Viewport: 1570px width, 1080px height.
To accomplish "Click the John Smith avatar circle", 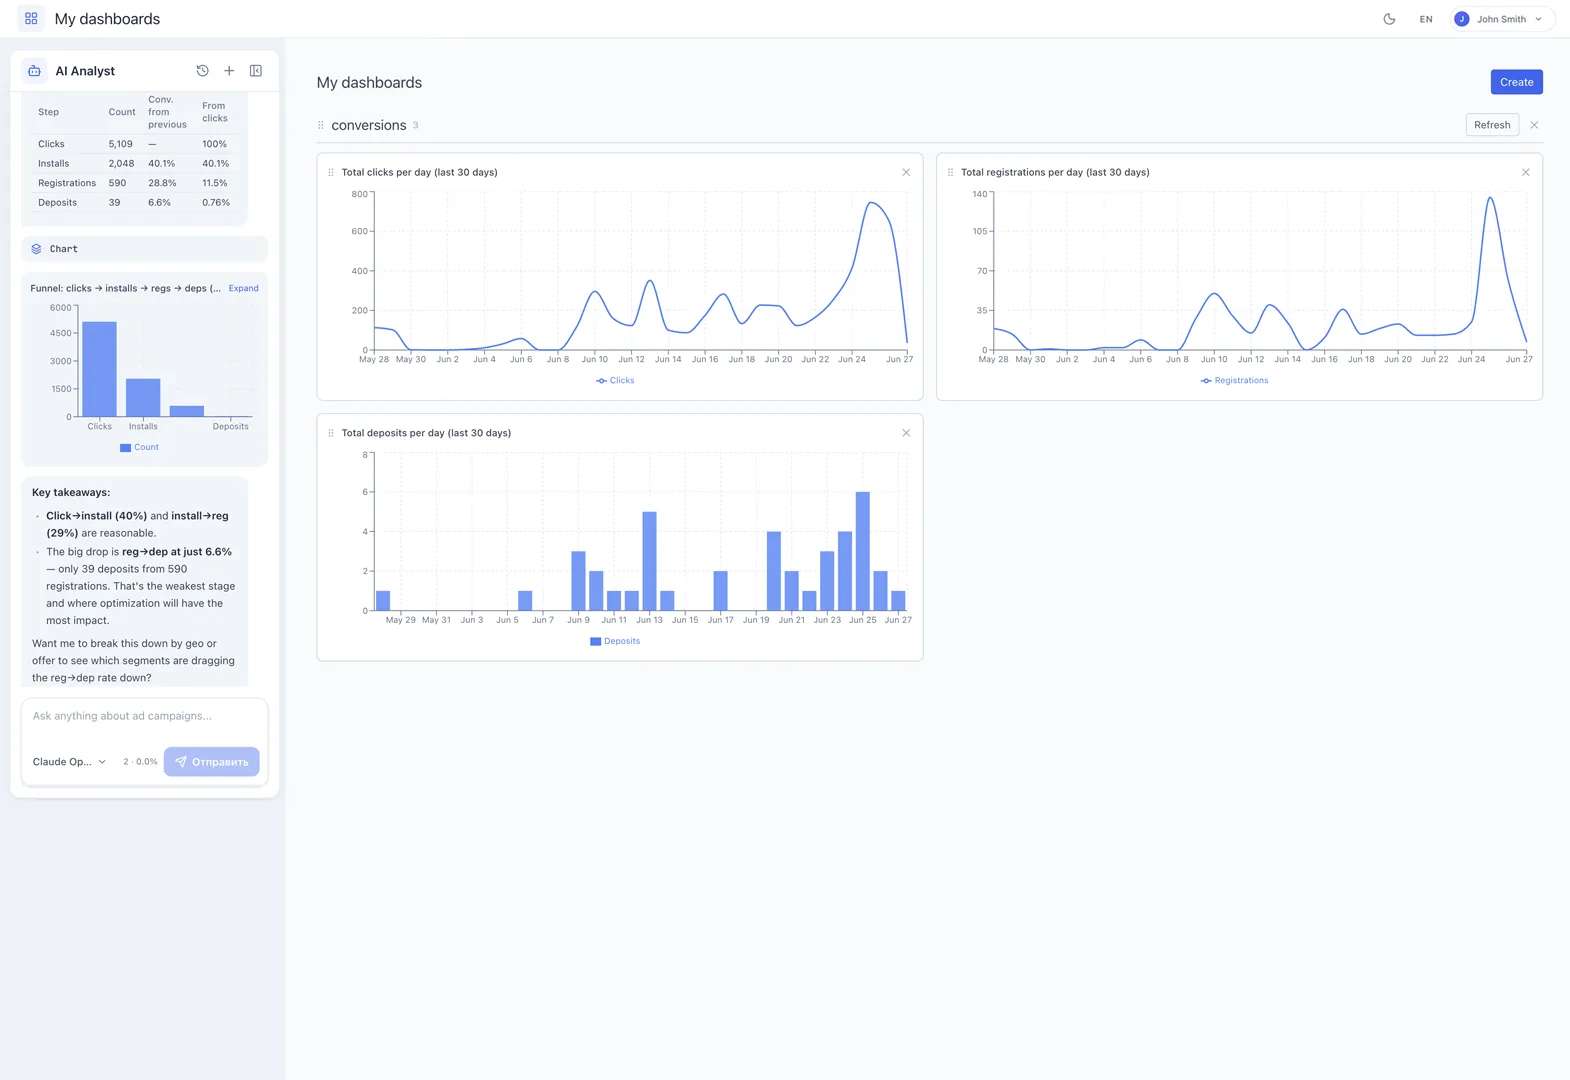I will 1462,19.
